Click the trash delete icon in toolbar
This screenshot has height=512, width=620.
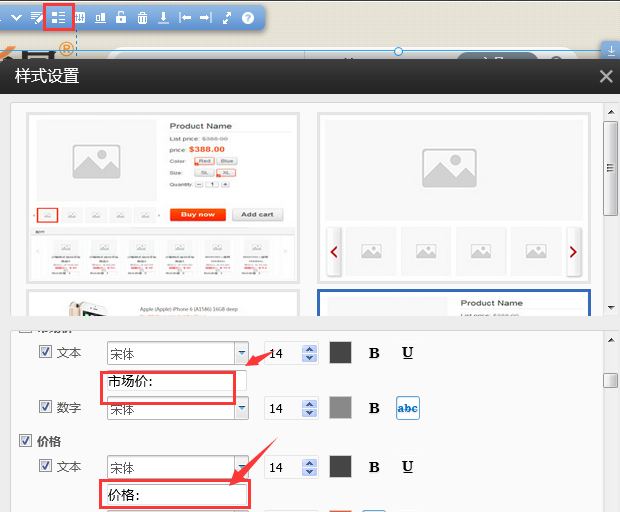(x=143, y=18)
